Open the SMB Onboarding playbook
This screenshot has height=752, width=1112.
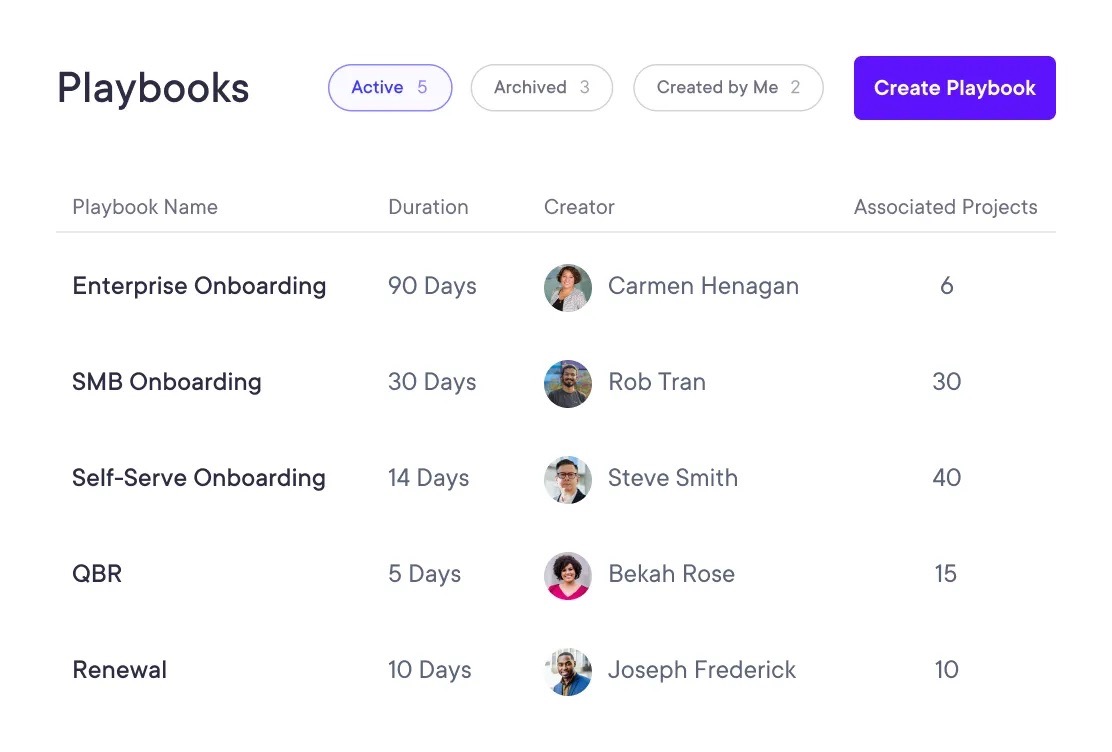[x=167, y=383]
